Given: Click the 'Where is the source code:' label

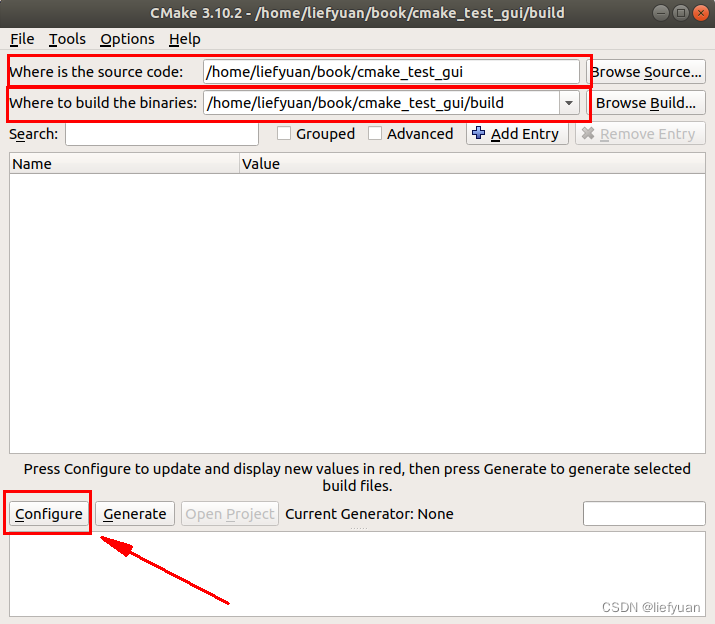Looking at the screenshot, I should point(96,72).
